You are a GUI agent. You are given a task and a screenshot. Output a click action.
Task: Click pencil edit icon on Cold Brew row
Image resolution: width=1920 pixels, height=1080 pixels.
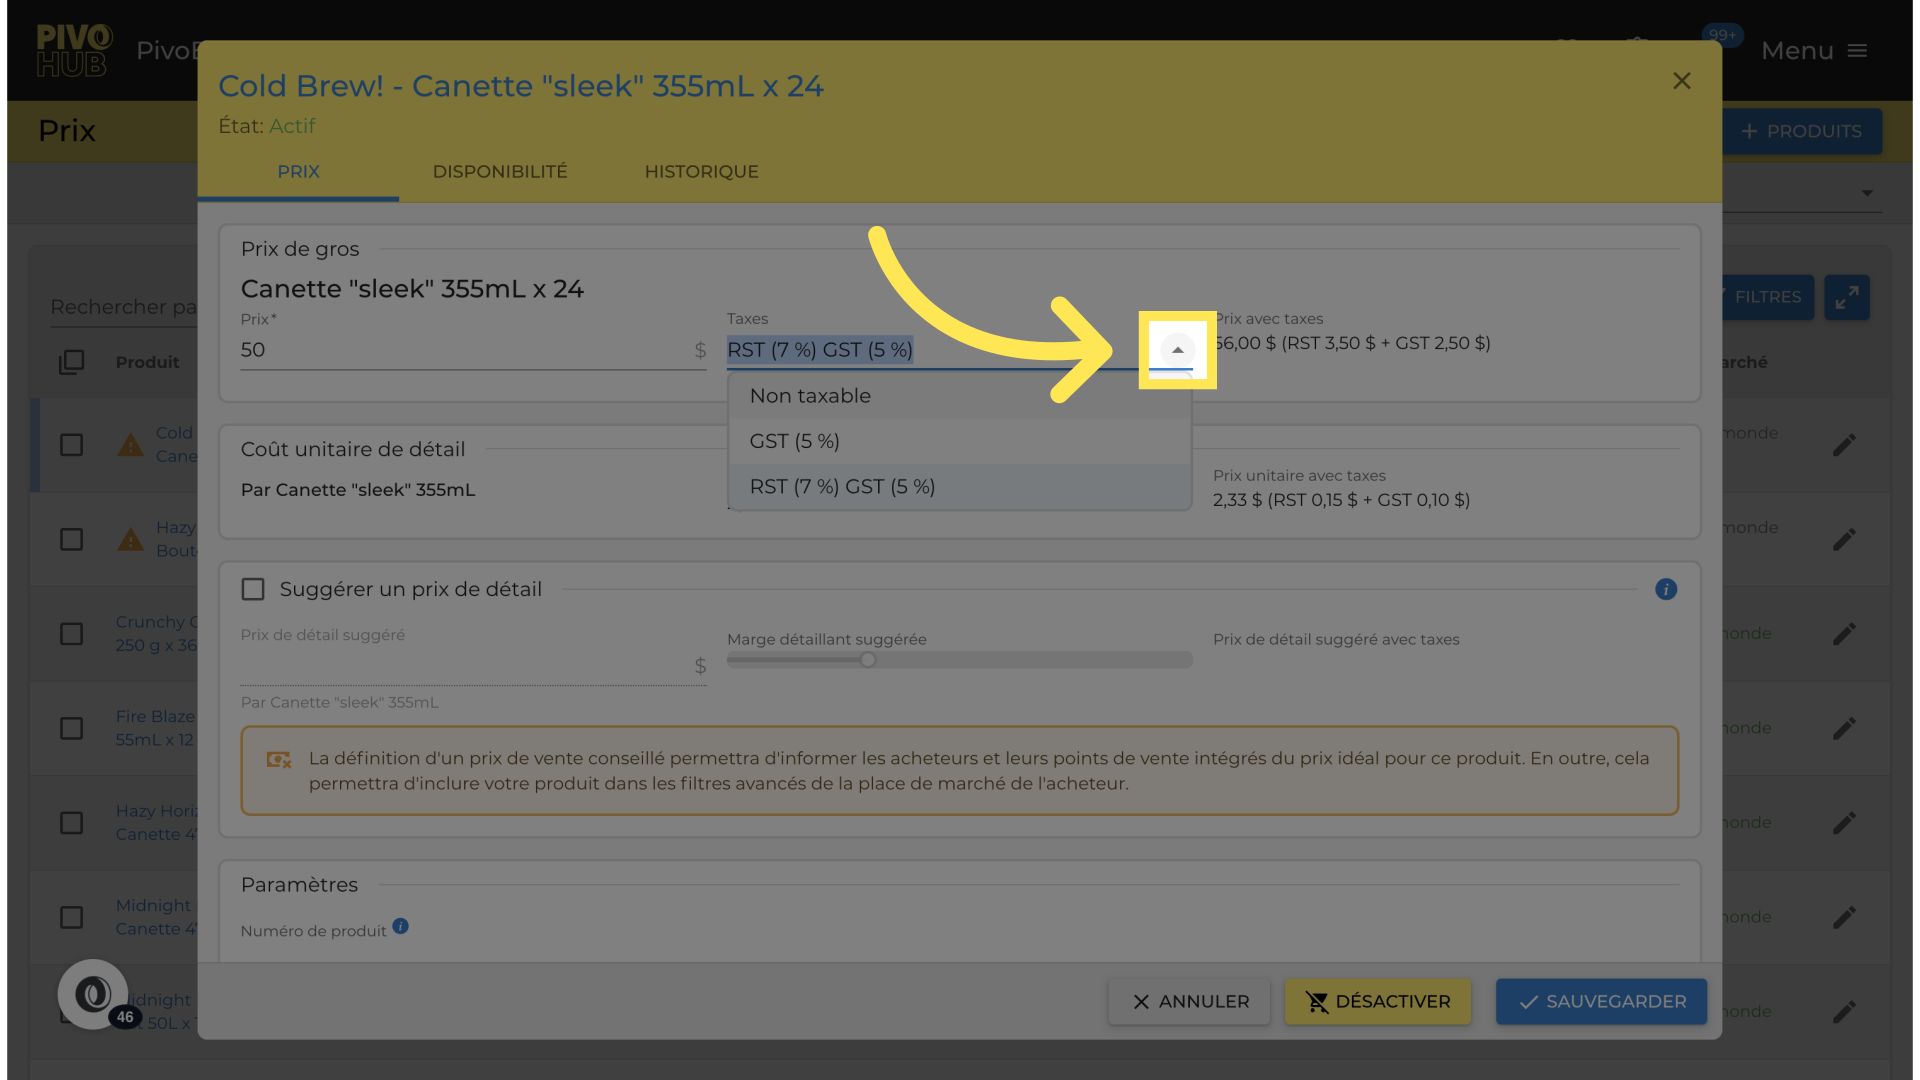coord(1844,445)
